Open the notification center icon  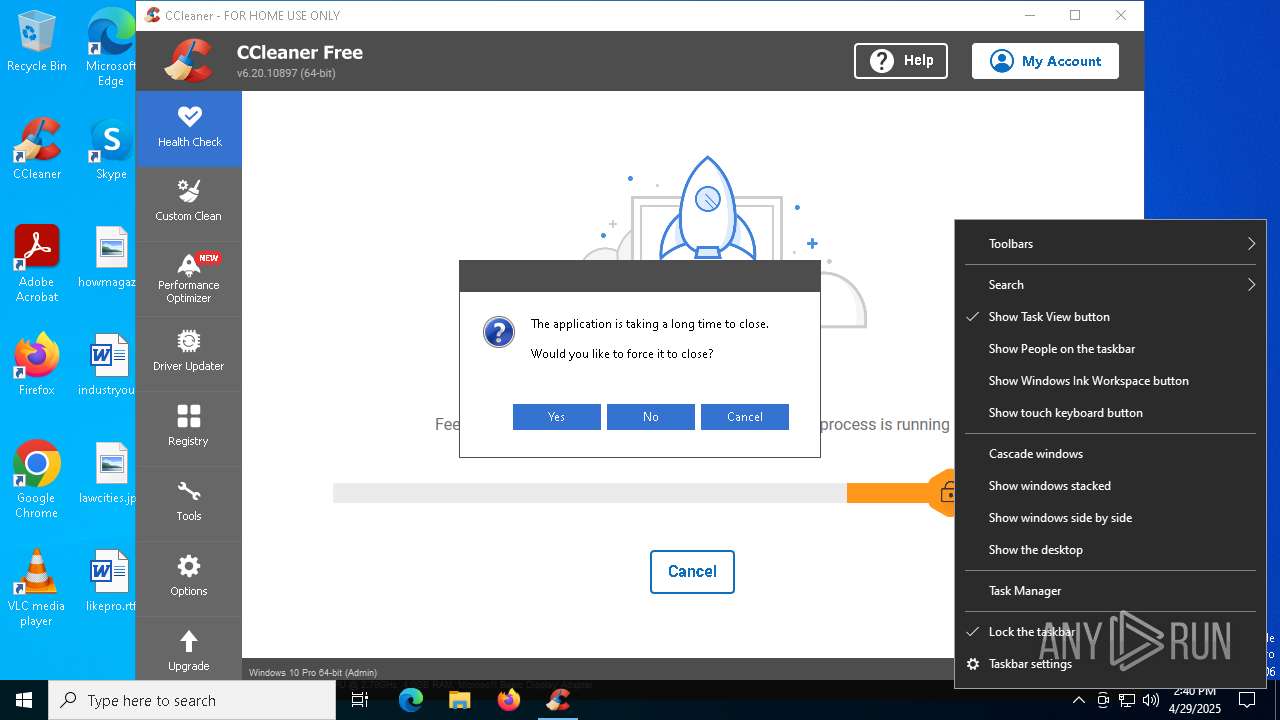pos(1247,700)
